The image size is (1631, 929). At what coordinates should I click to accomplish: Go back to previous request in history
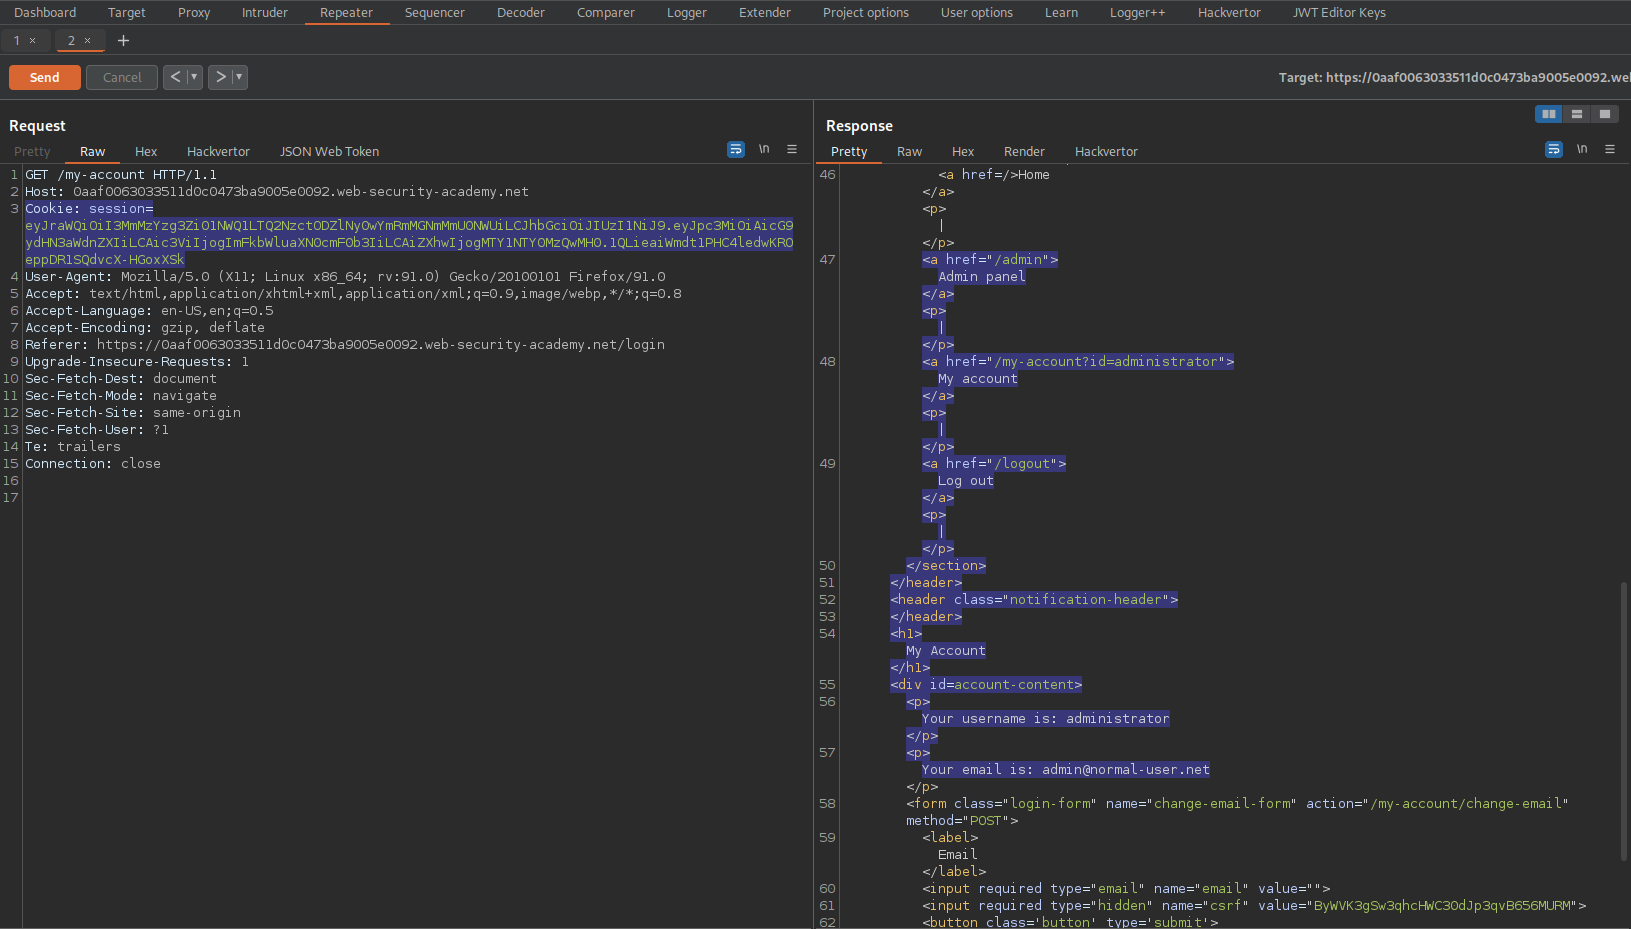tap(175, 77)
